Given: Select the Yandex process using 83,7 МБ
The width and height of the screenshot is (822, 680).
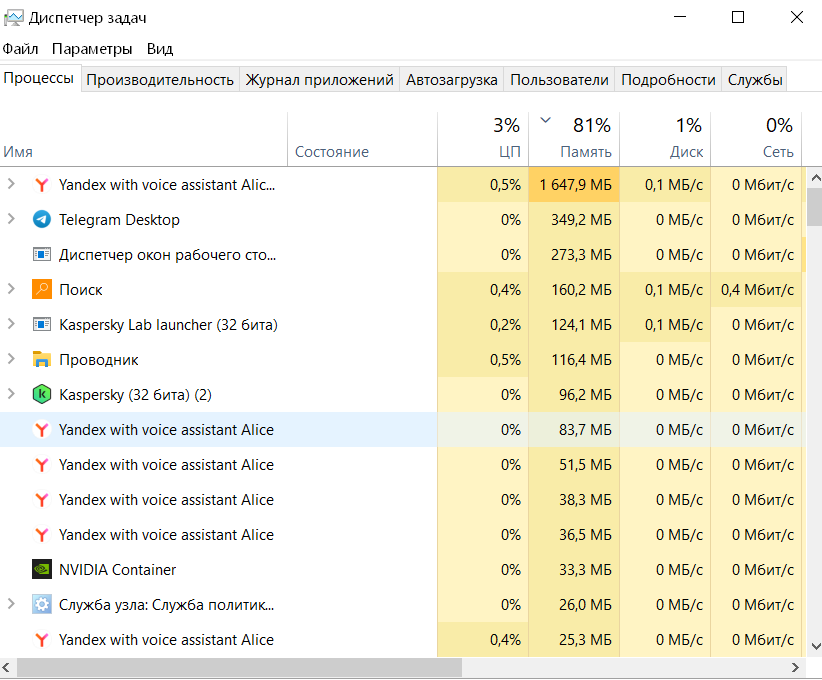Looking at the screenshot, I should tap(166, 430).
